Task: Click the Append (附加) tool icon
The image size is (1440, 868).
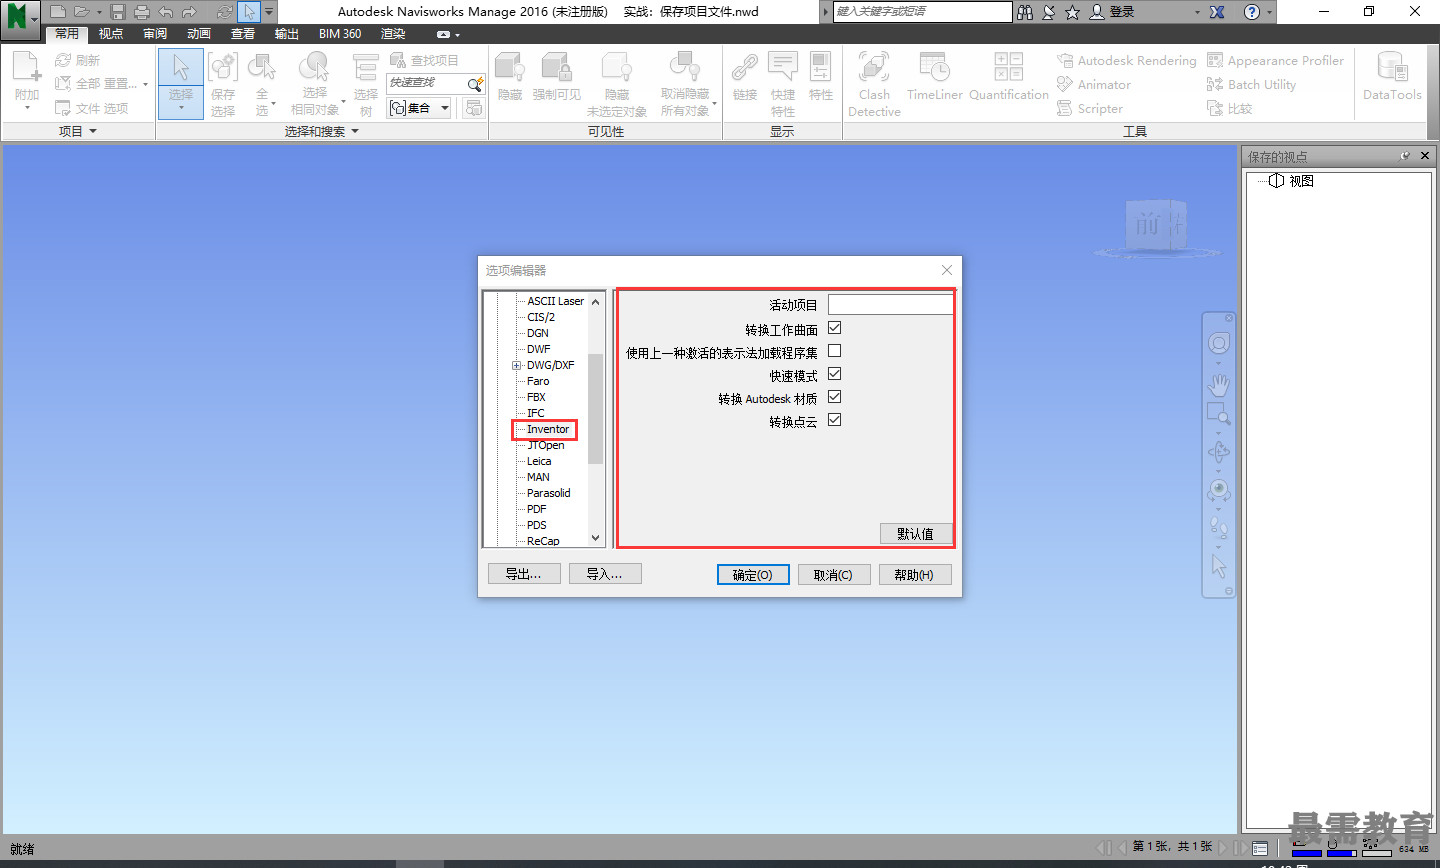Action: (x=27, y=68)
